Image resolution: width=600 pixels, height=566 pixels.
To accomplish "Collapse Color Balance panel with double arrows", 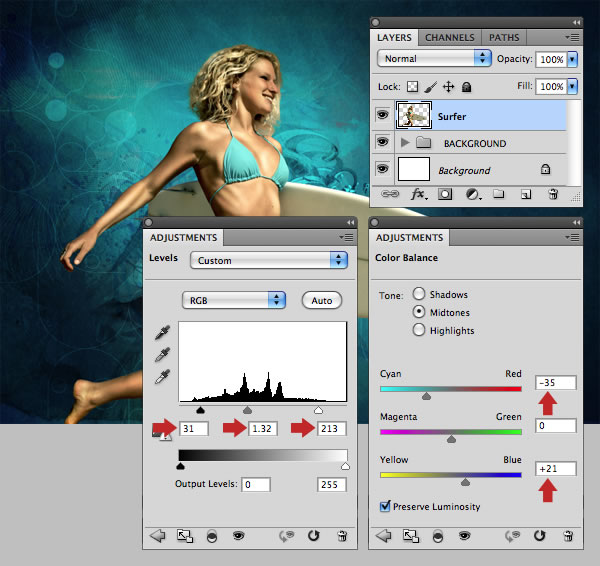I will click(x=576, y=223).
